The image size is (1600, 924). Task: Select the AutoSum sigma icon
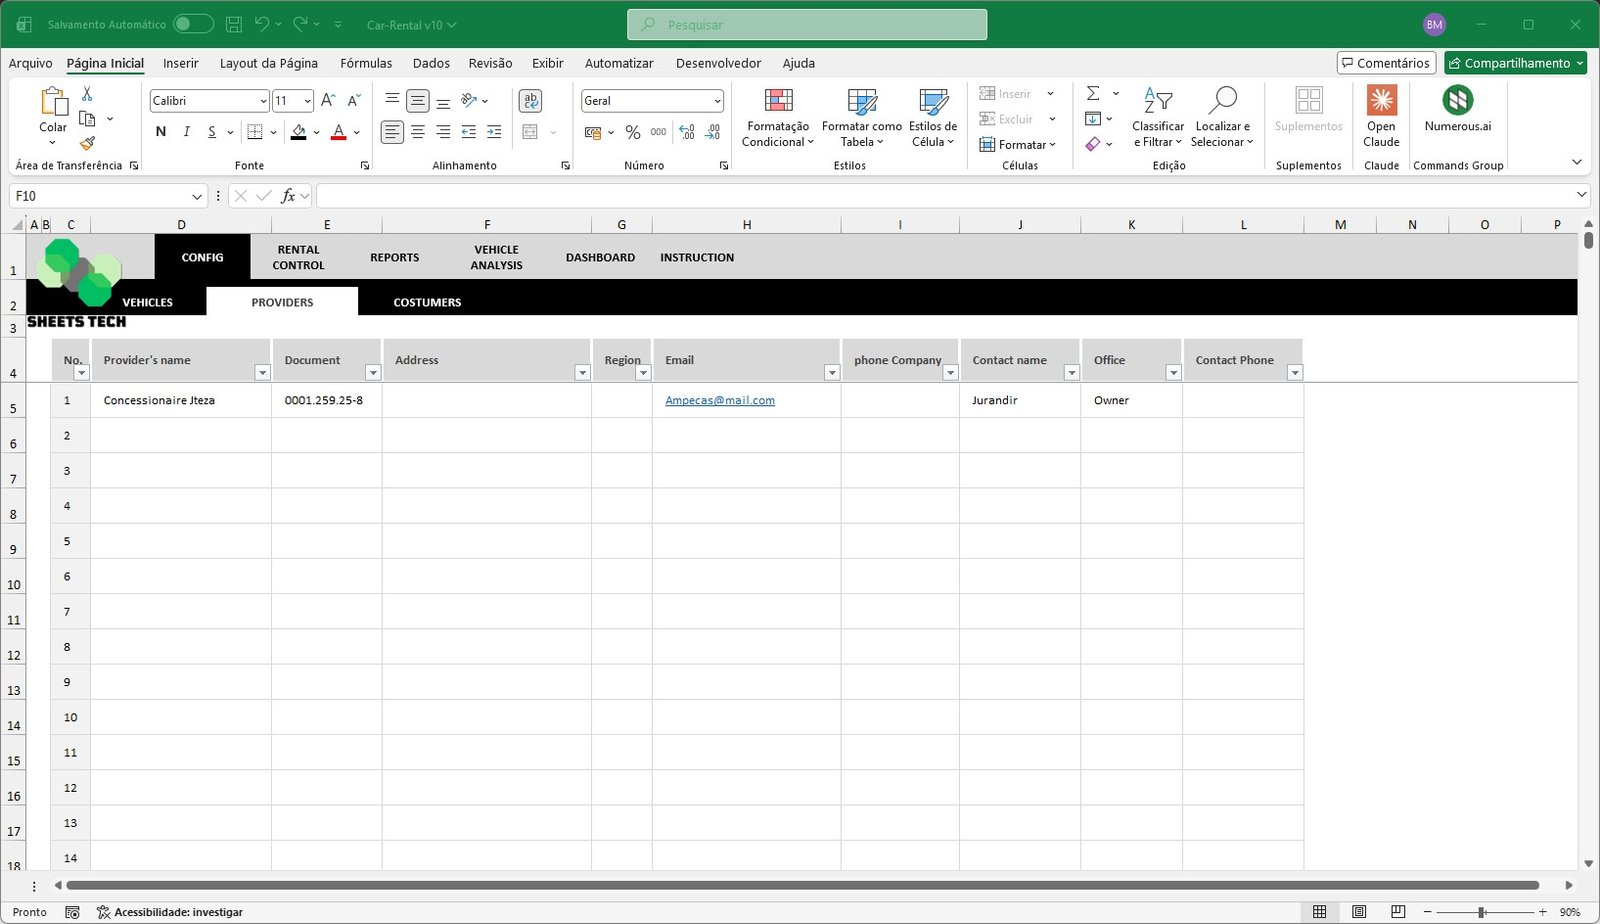(x=1092, y=93)
